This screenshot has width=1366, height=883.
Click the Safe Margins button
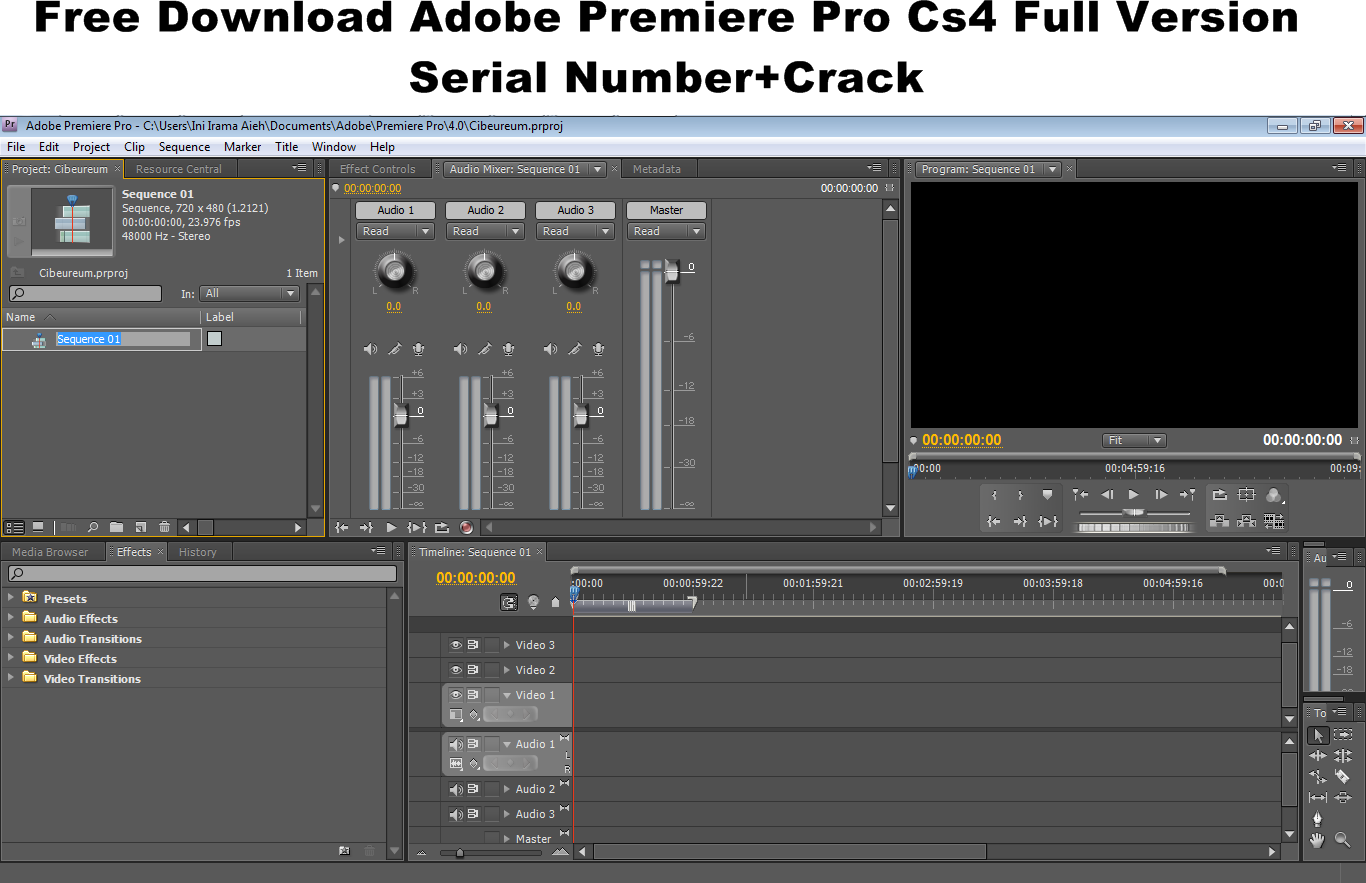1246,495
